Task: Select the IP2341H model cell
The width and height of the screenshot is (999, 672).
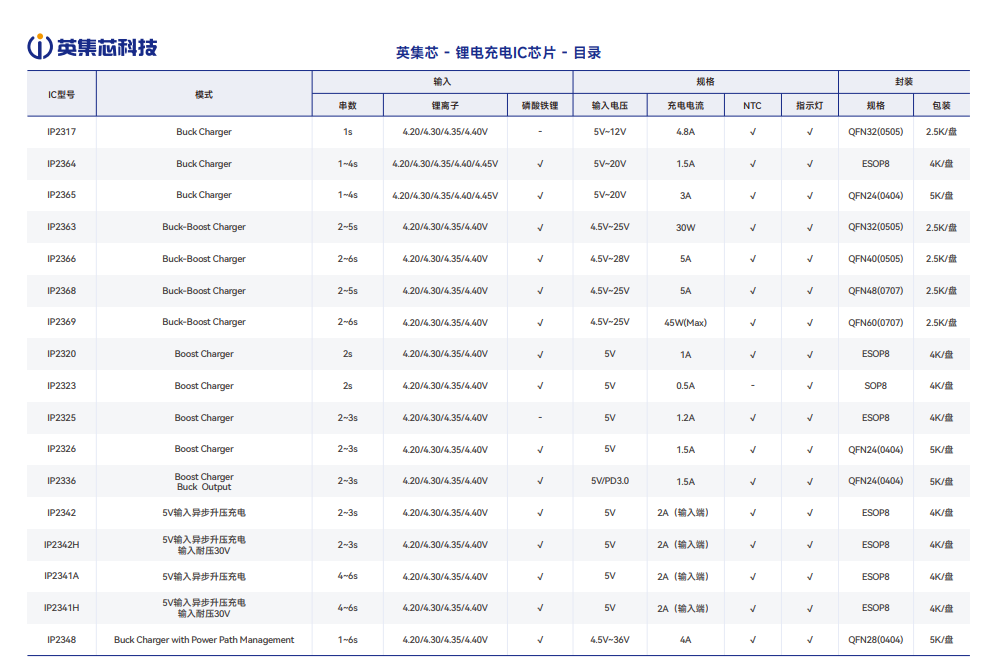Action: point(61,608)
